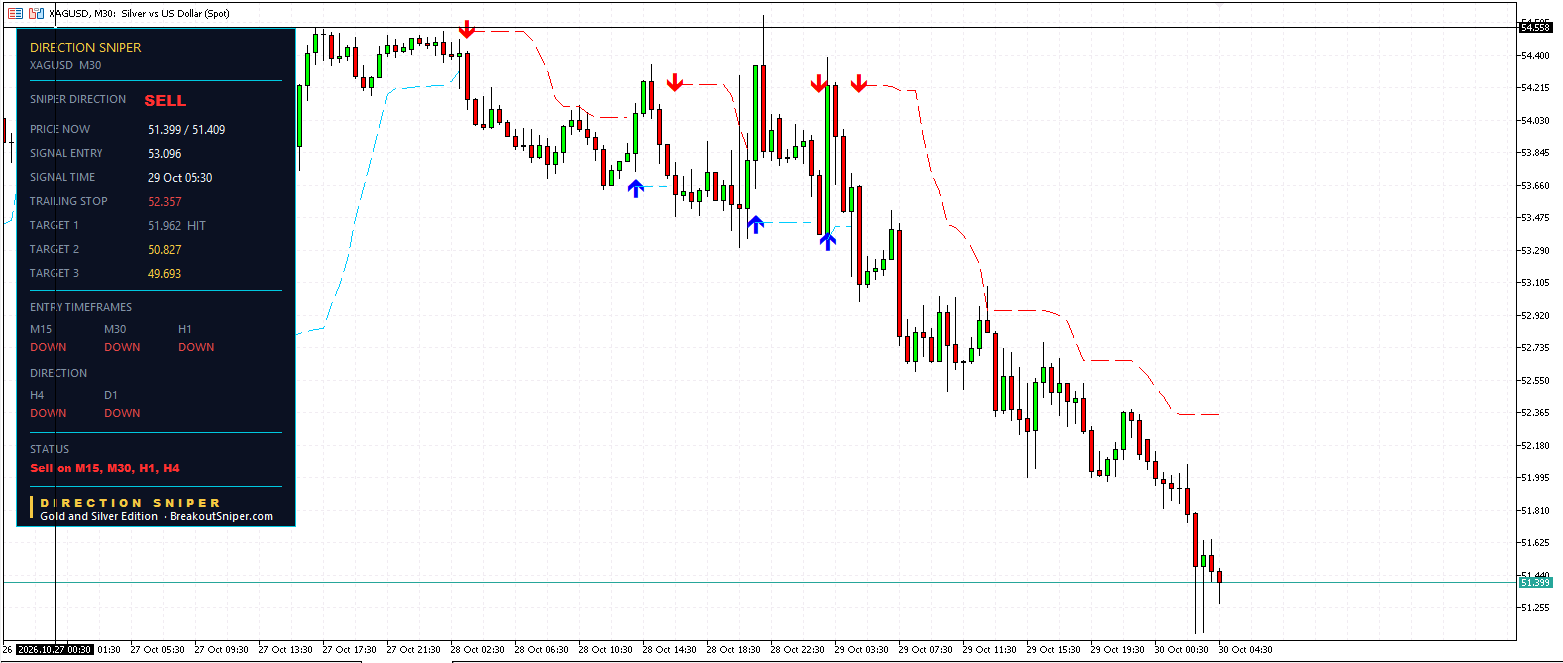1563x663 pixels.
Task: Click the signal entry value '53.096'
Action: (164, 153)
